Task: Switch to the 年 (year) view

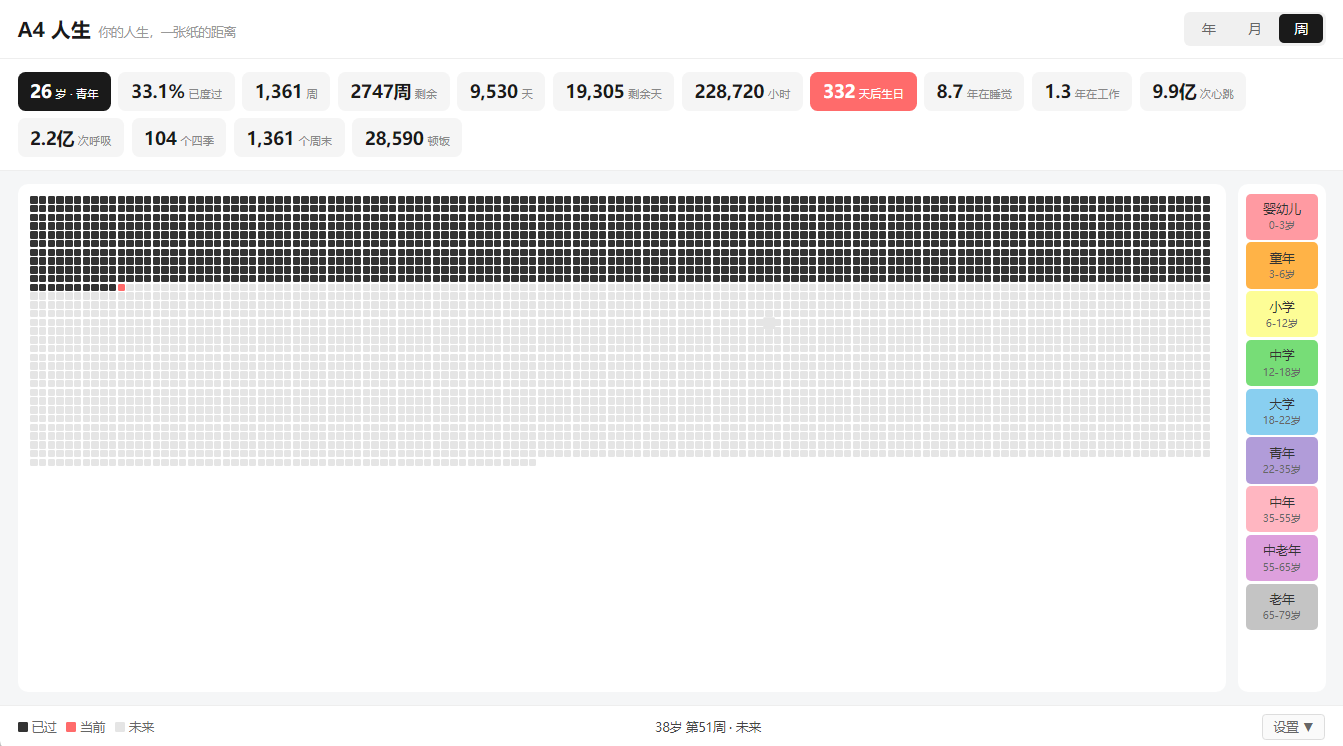Action: coord(1209,29)
